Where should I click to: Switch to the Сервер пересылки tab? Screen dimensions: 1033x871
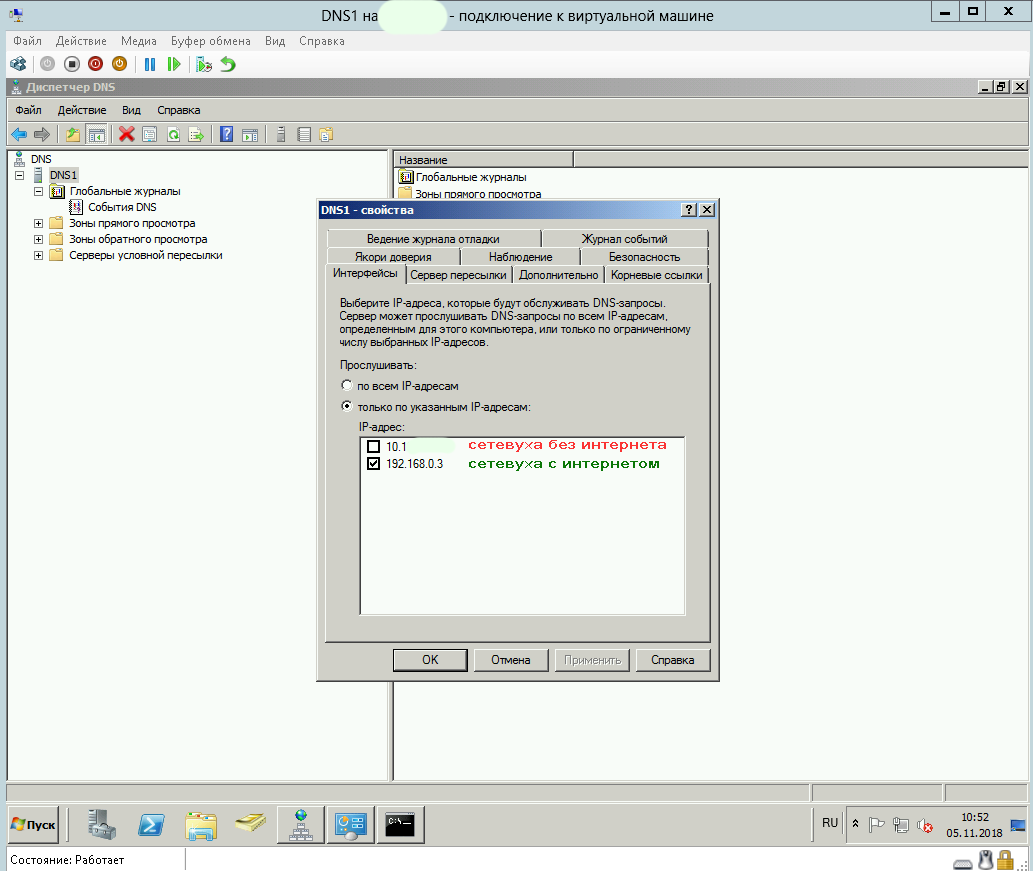pos(459,275)
